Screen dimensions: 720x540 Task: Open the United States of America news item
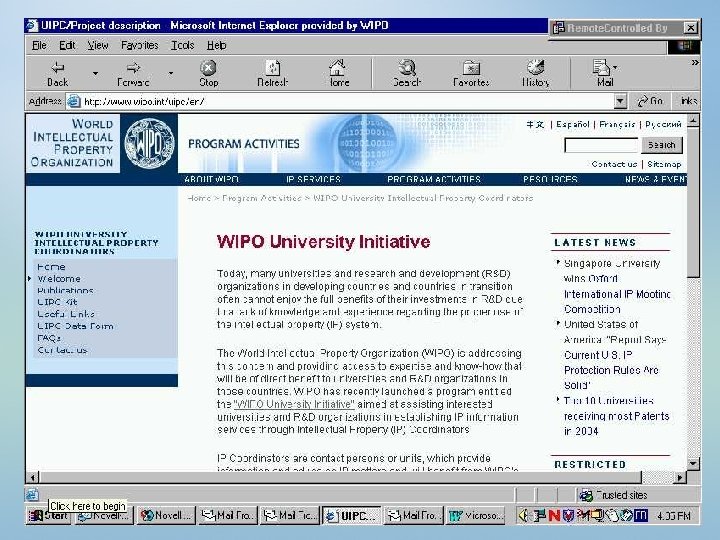pyautogui.click(x=614, y=354)
